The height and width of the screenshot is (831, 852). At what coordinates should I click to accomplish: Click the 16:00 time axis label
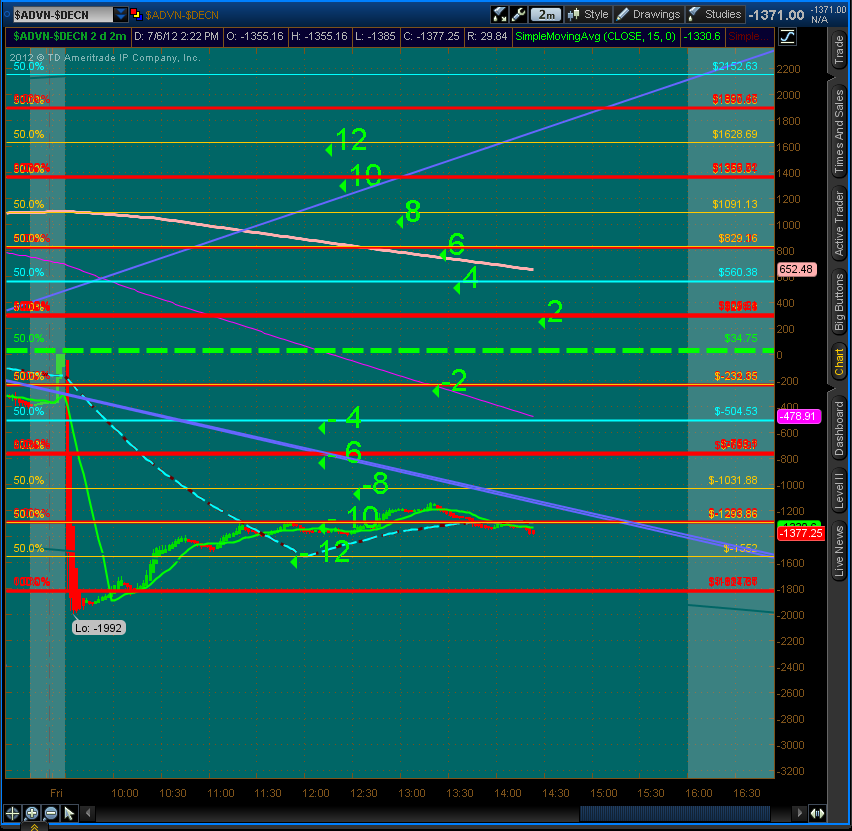[x=698, y=793]
